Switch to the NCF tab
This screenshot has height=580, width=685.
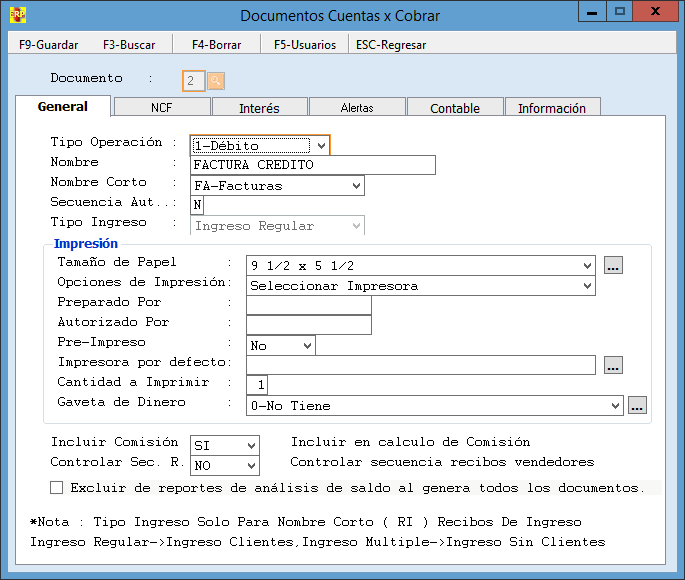pos(161,108)
